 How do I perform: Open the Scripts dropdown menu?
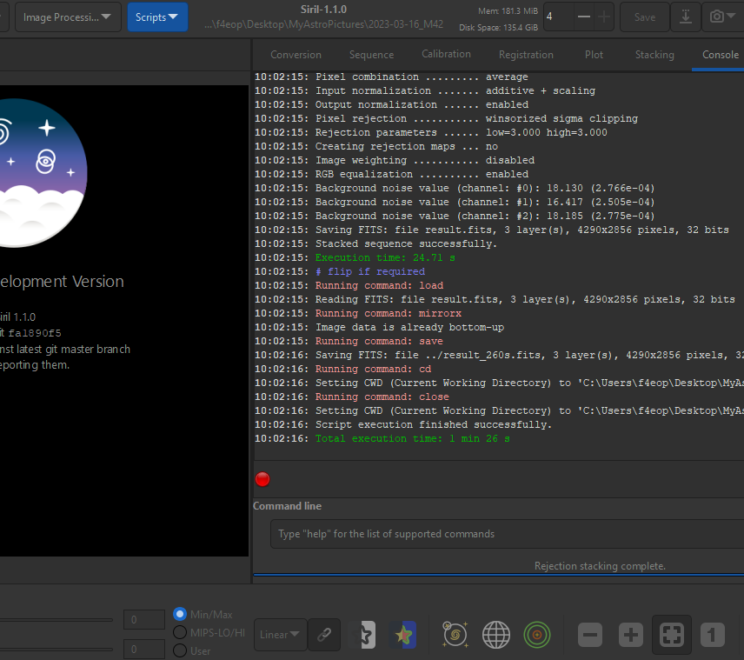tap(157, 17)
